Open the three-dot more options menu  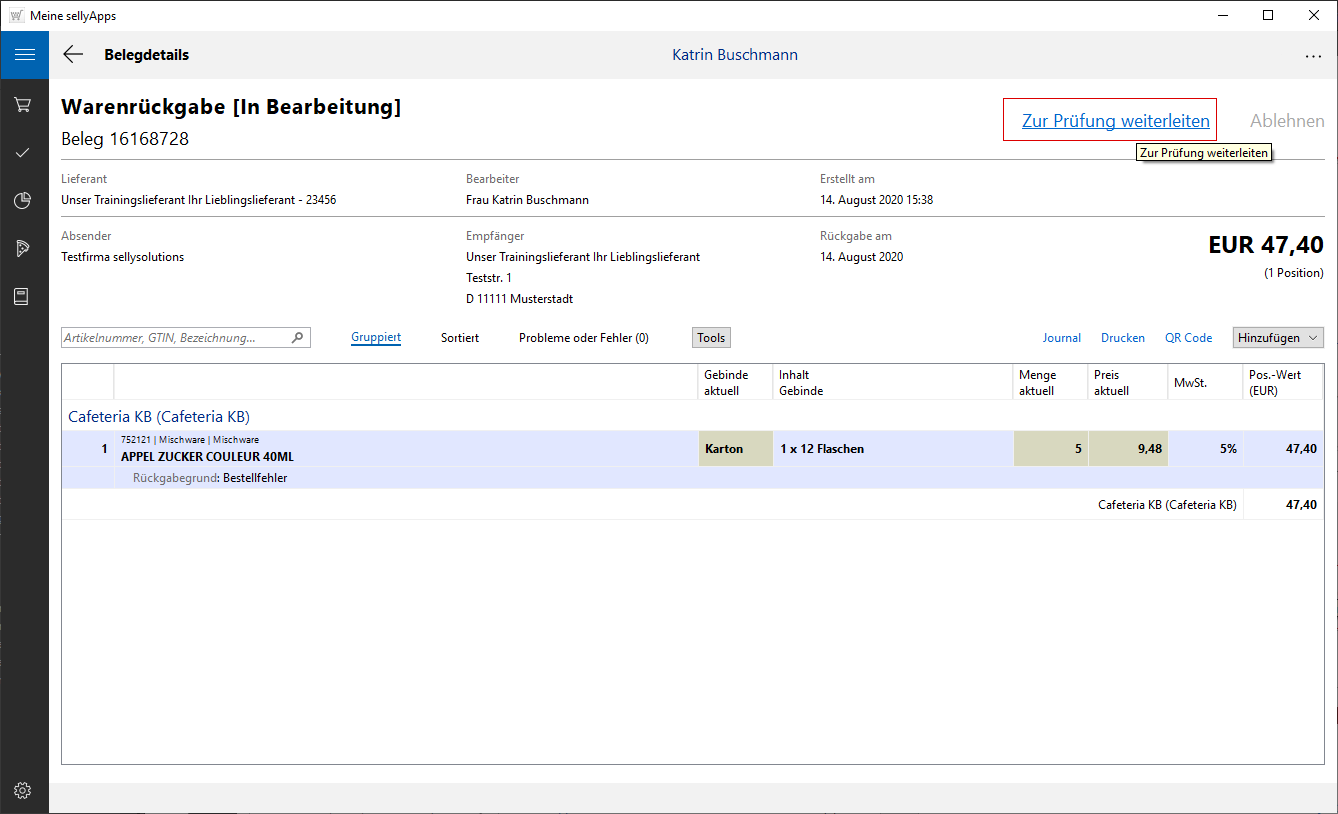point(1313,57)
